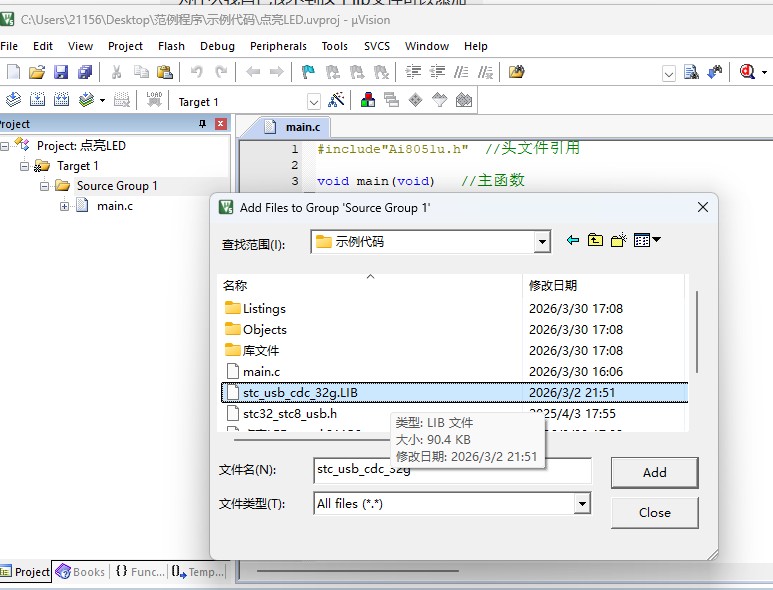Click the file list vertical scrollbar
The image size is (773, 590).
tap(697, 332)
